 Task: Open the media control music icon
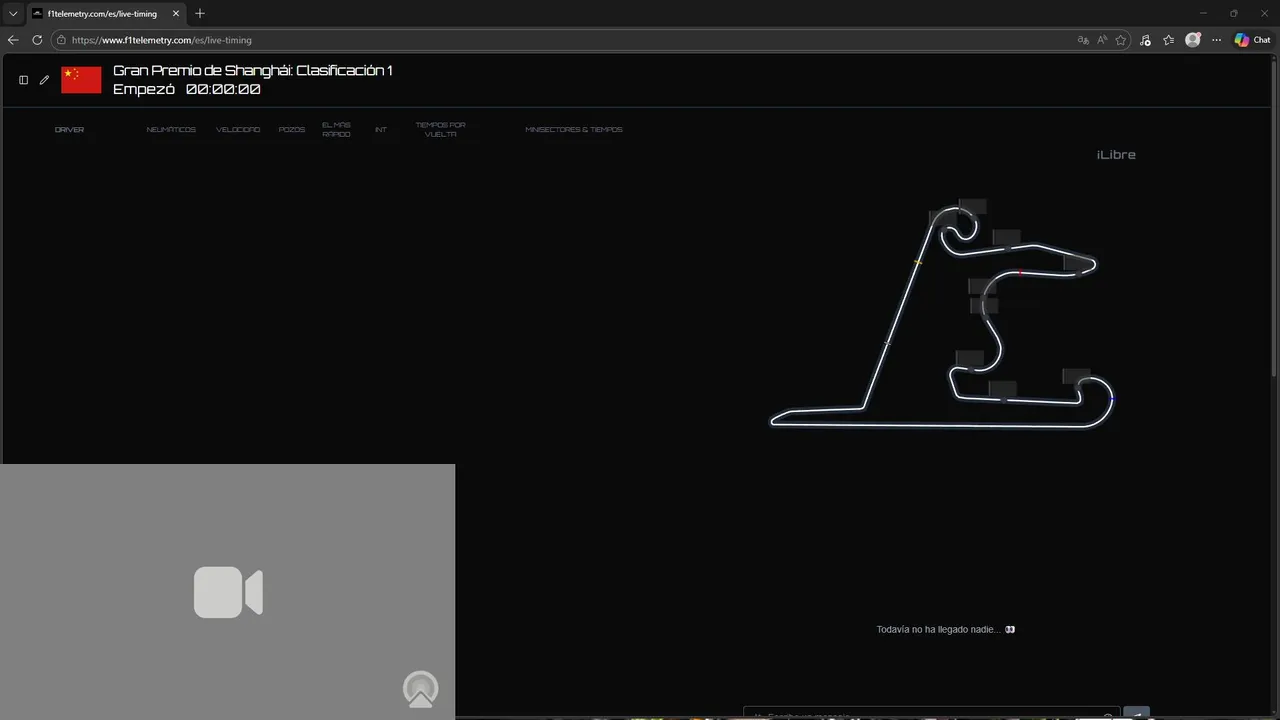pyautogui.click(x=1145, y=40)
